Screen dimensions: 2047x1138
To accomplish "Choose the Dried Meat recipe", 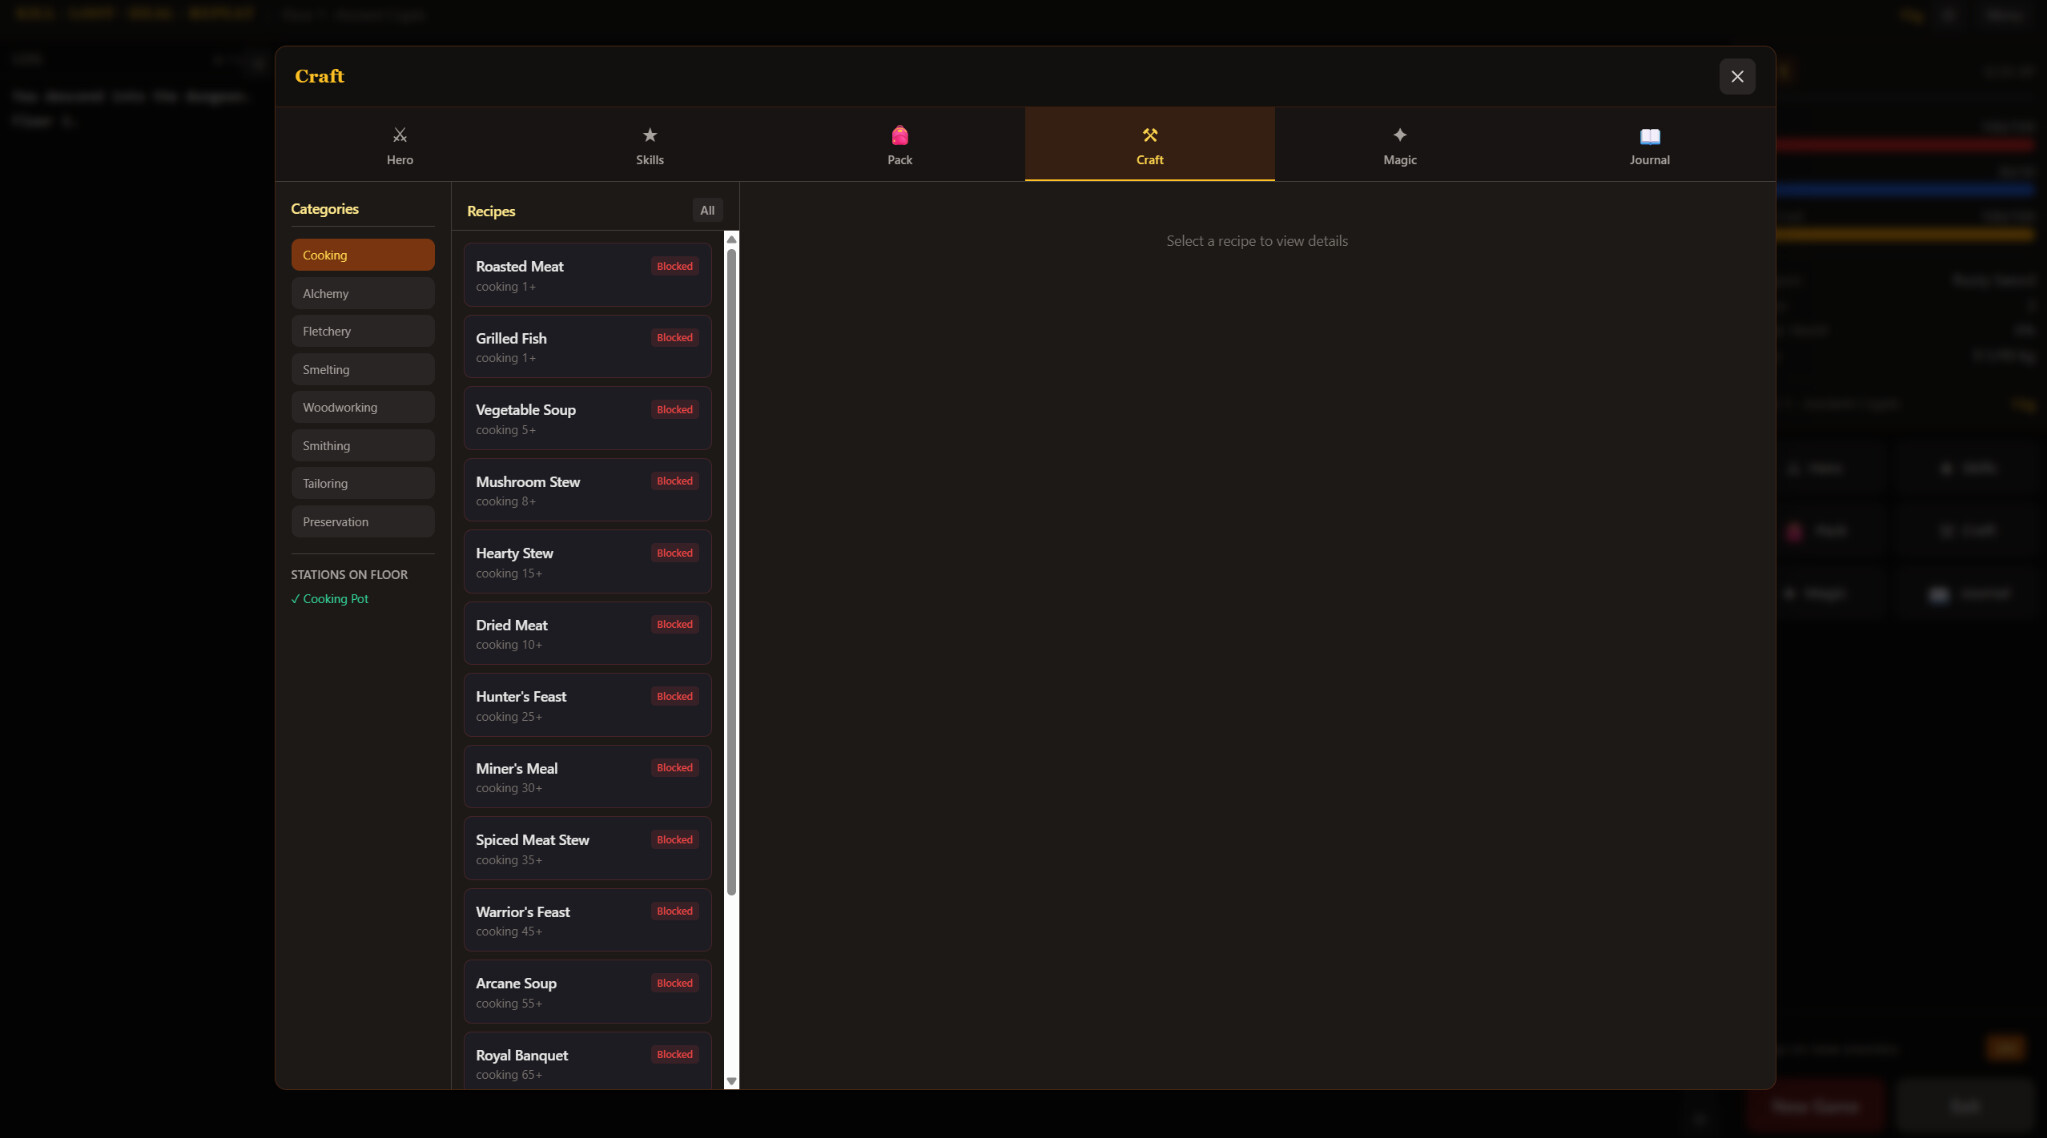I will [587, 633].
